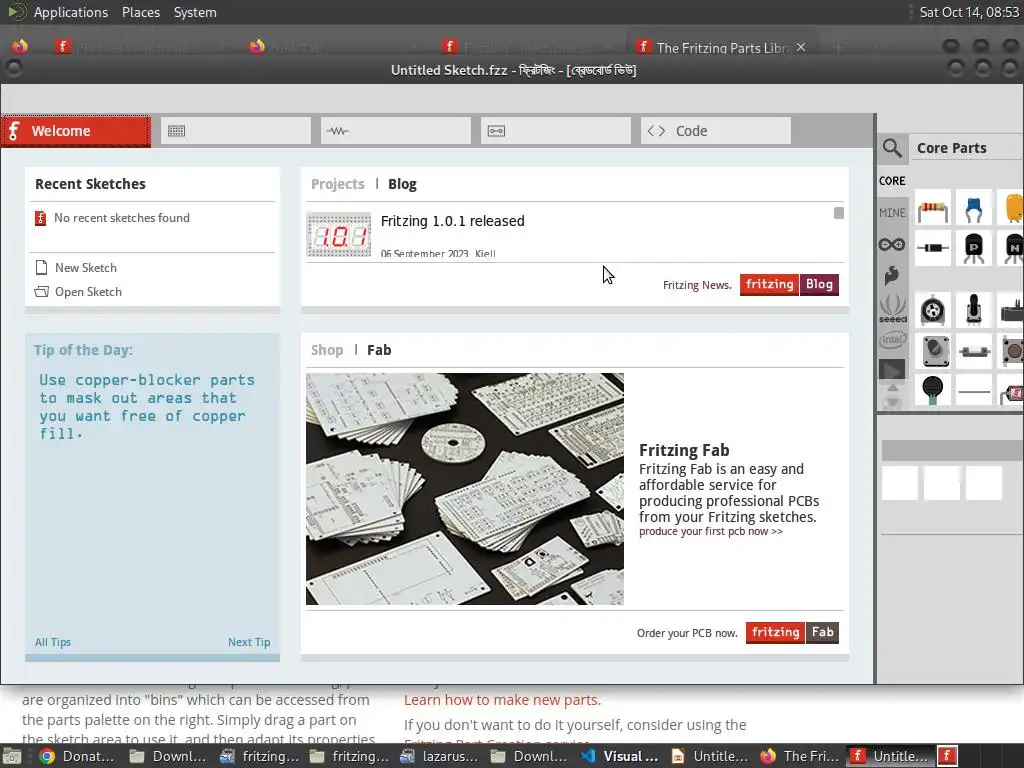
Task: Switch to the Donat... Chrome taskbar item
Action: pos(76,756)
